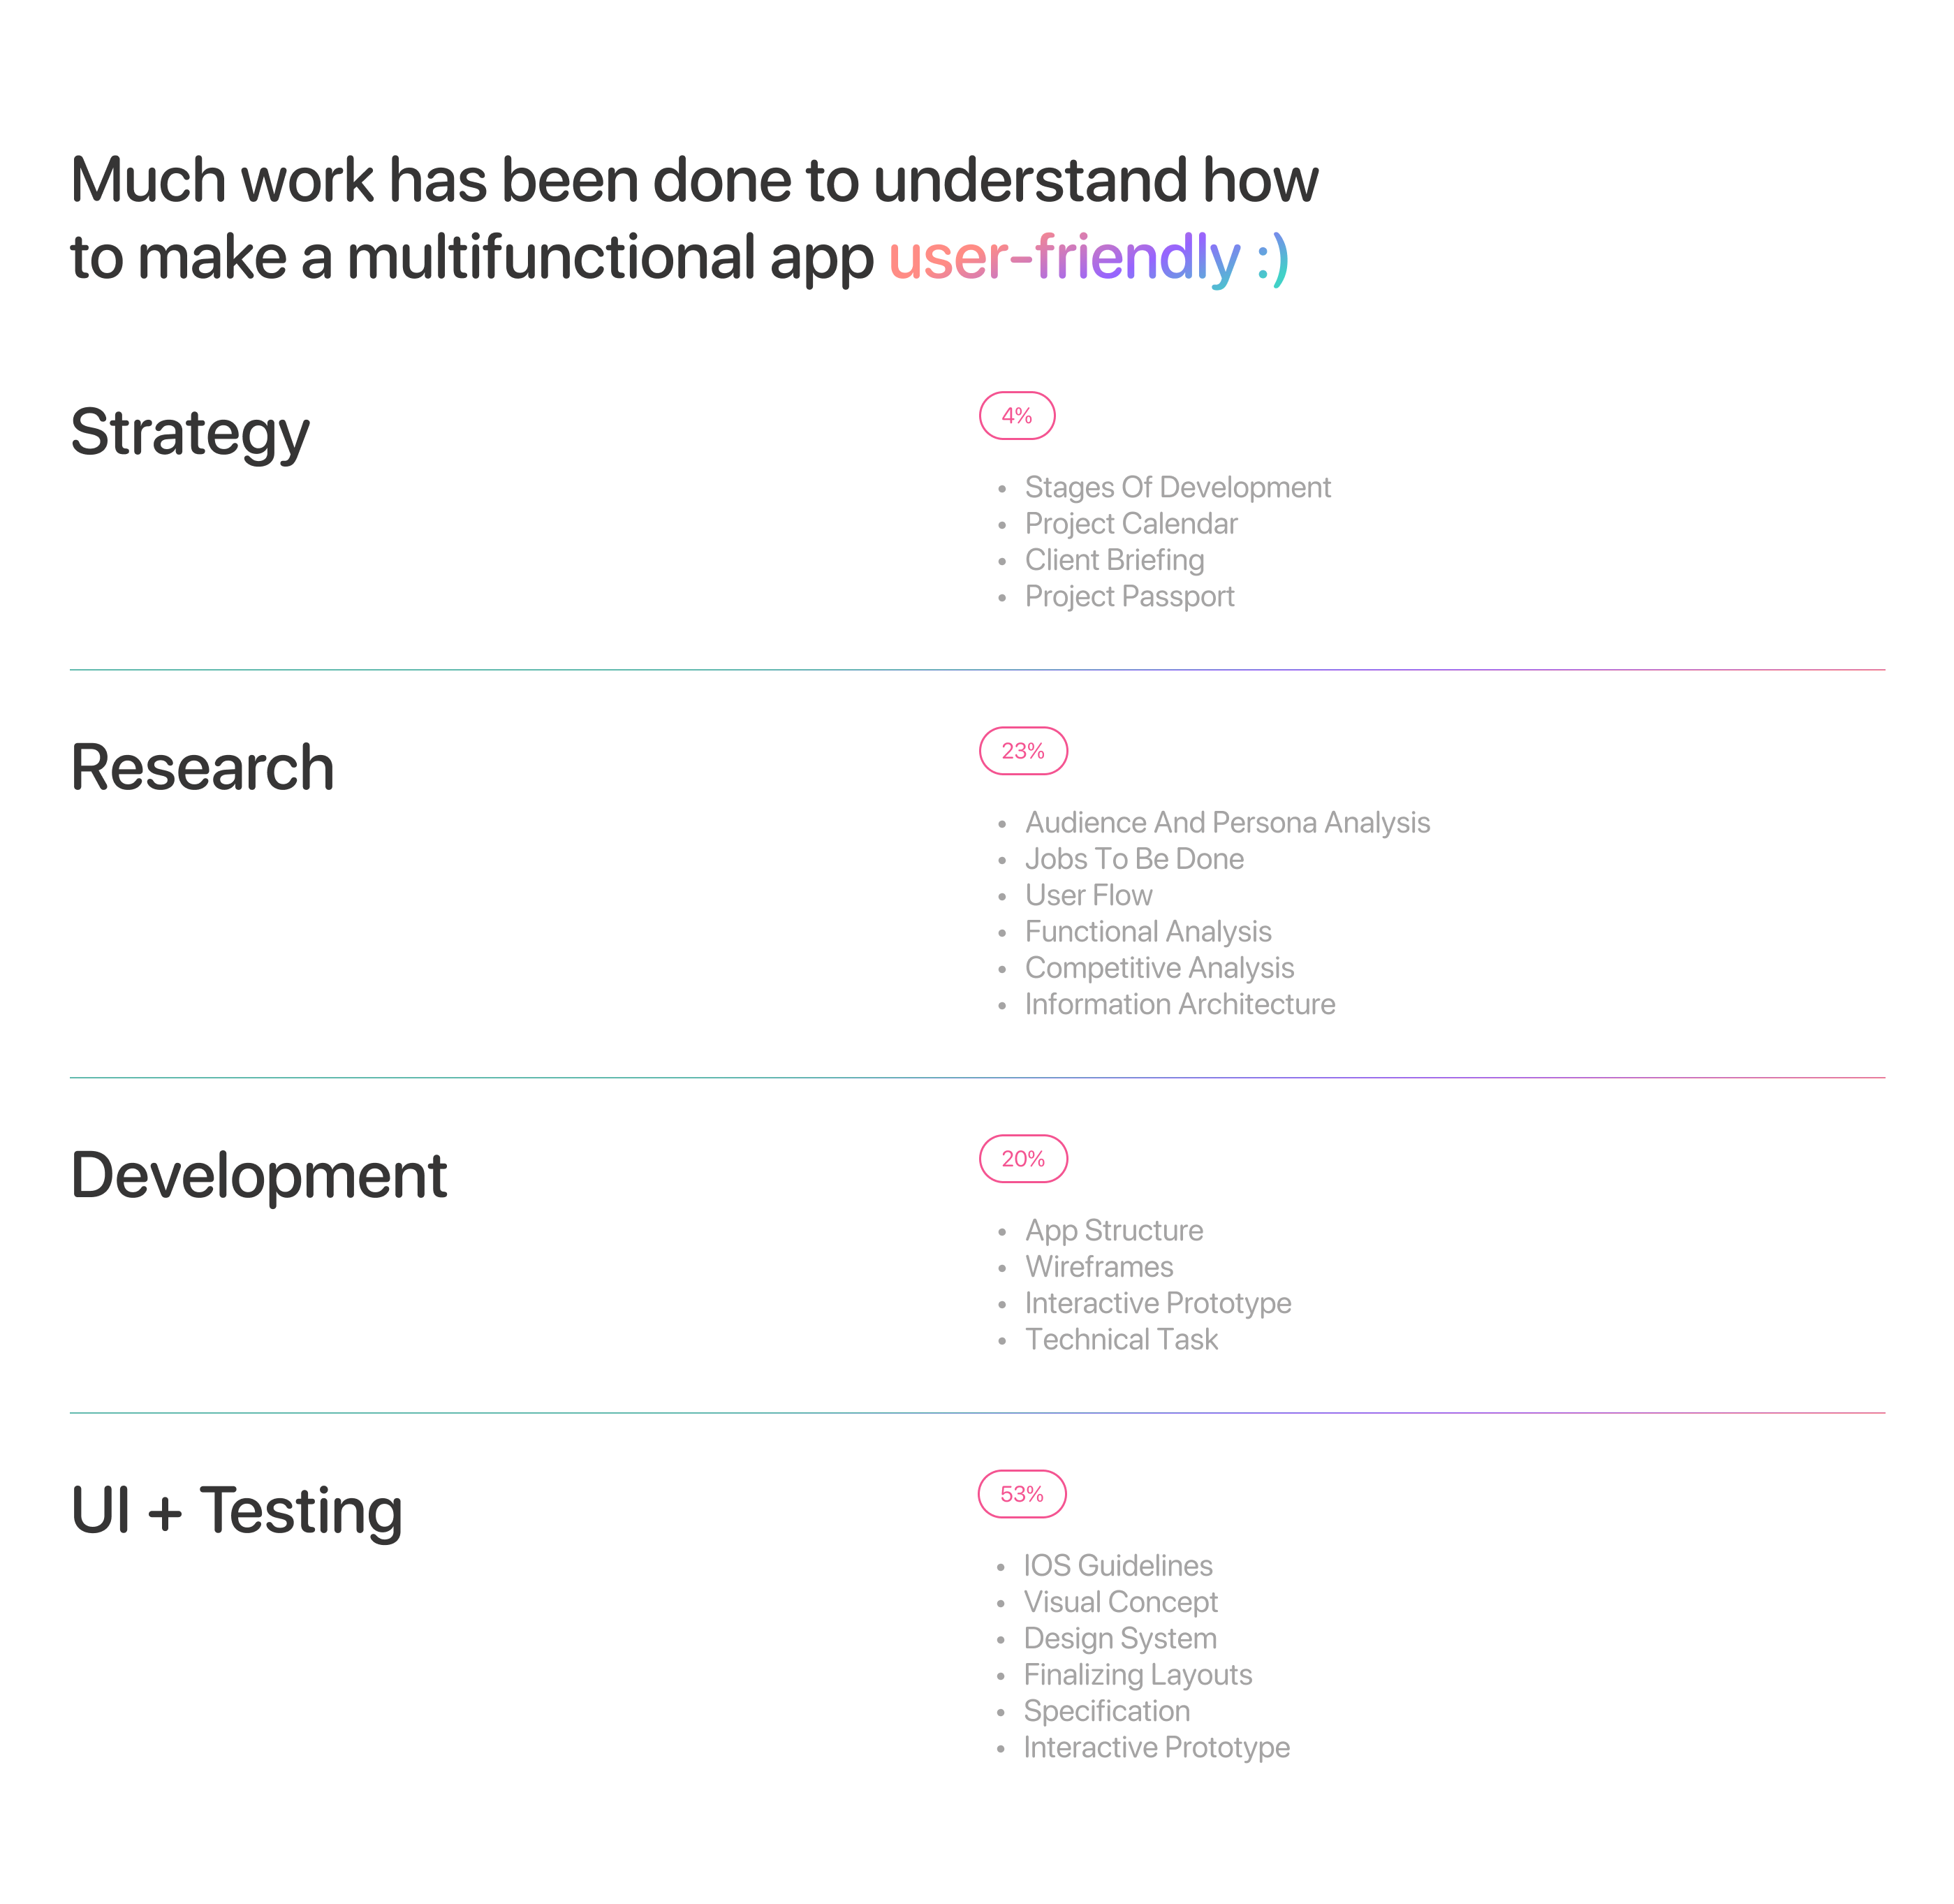This screenshot has width=1954, height=1904.
Task: Click the Competitive Analysis list item
Action: click(1159, 968)
